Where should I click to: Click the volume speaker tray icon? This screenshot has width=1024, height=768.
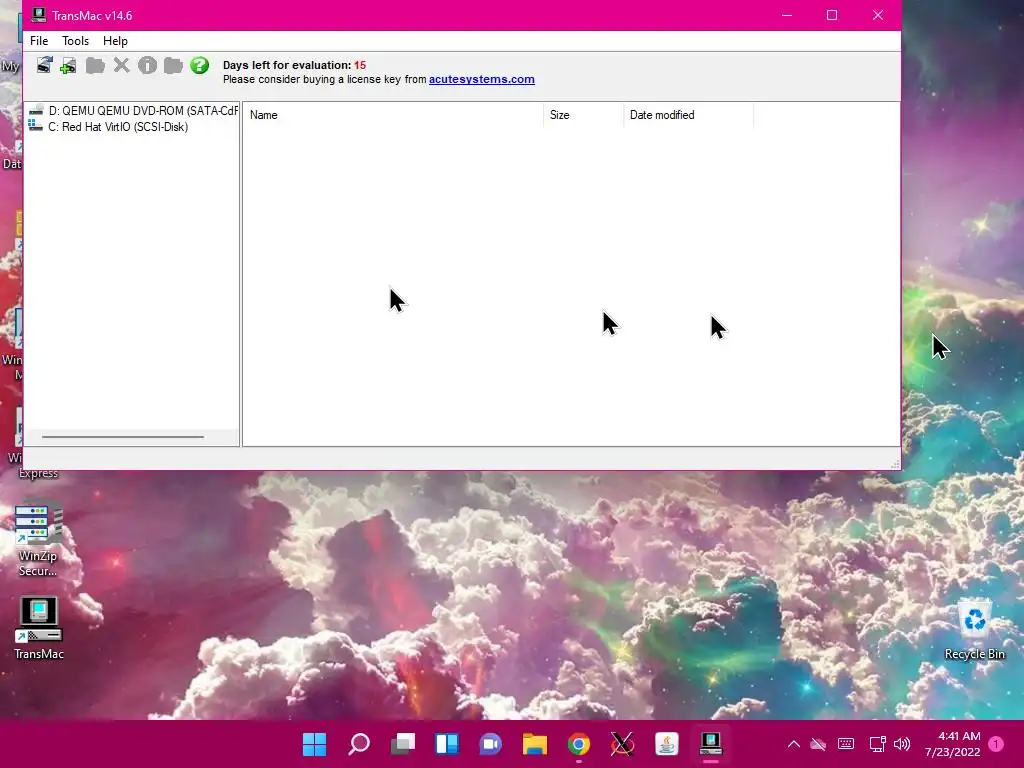pos(902,744)
